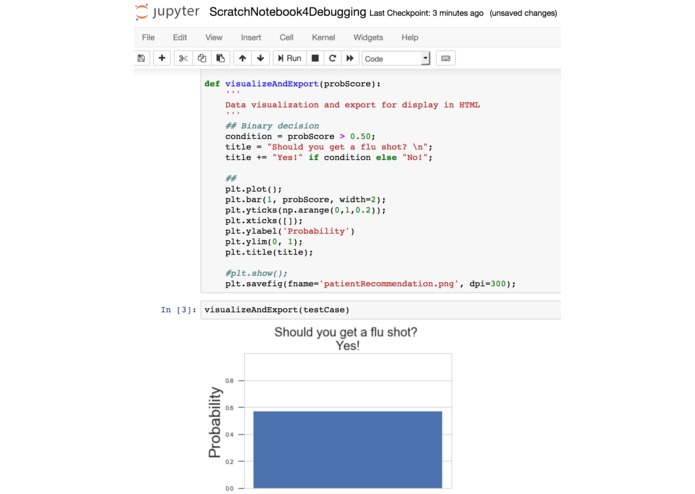Click the condition = probScore > 0.50 line

coord(300,136)
